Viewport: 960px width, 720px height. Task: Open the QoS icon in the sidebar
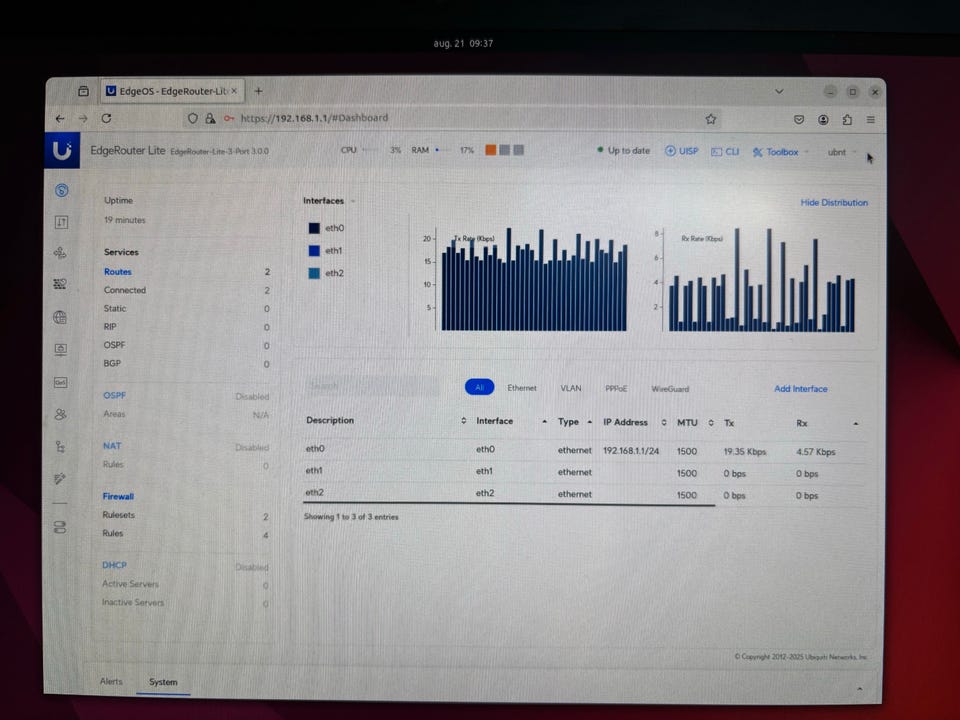(61, 382)
